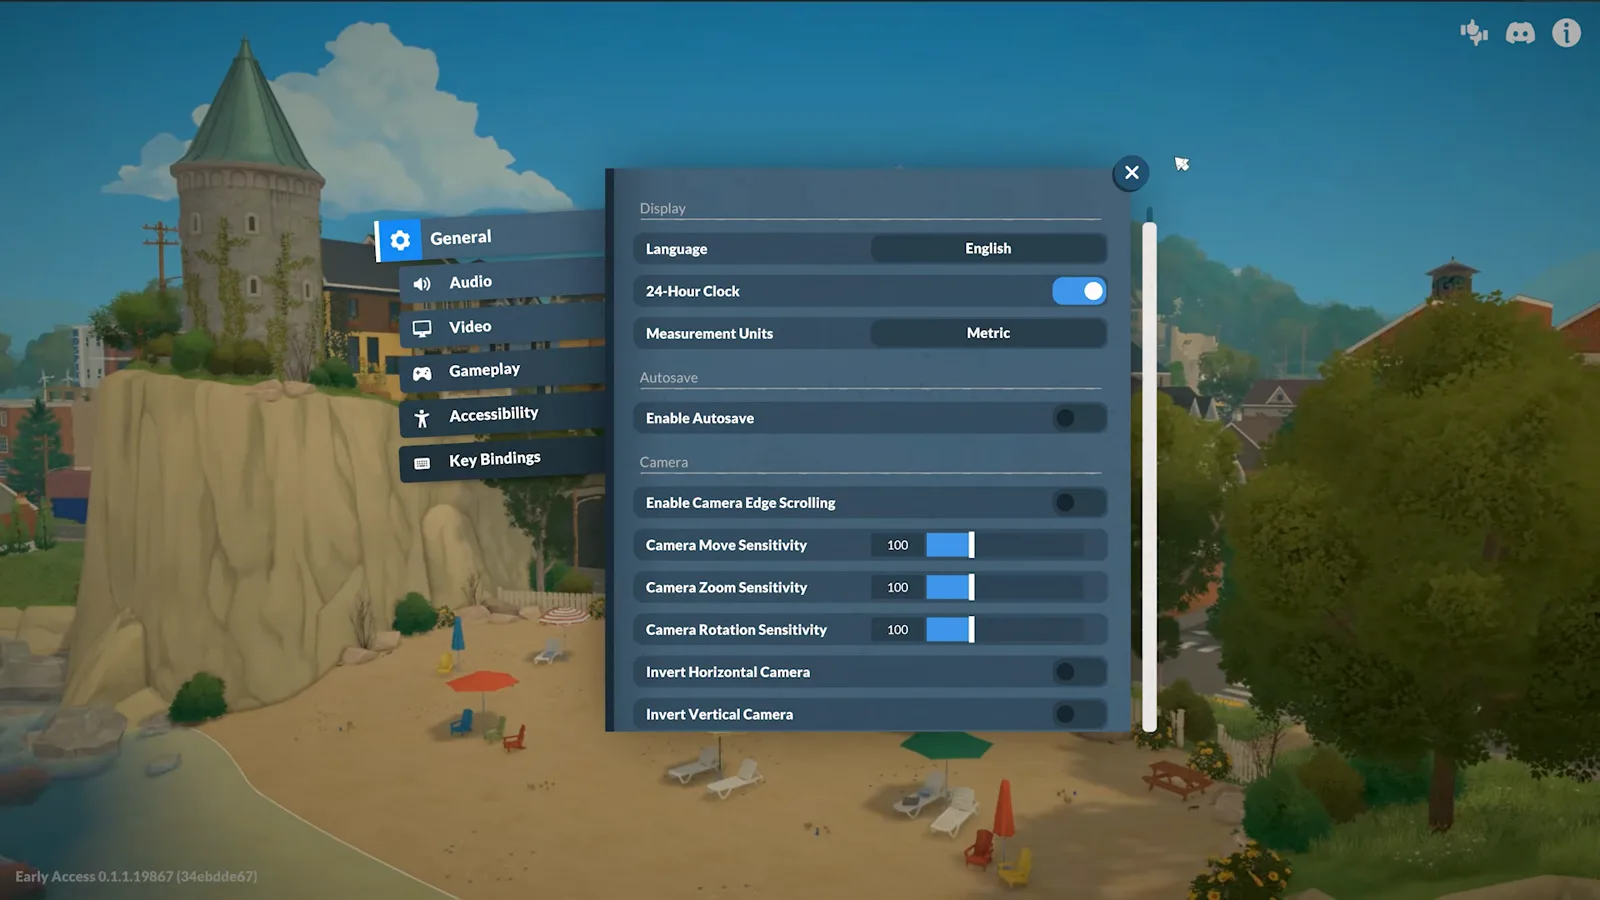The width and height of the screenshot is (1600, 900).
Task: Click the Enable Camera Edge Scrolling label
Action: pyautogui.click(x=741, y=502)
